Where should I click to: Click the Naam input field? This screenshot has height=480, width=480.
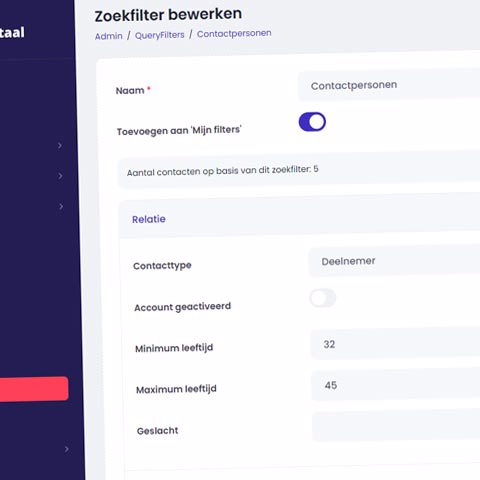pyautogui.click(x=389, y=85)
